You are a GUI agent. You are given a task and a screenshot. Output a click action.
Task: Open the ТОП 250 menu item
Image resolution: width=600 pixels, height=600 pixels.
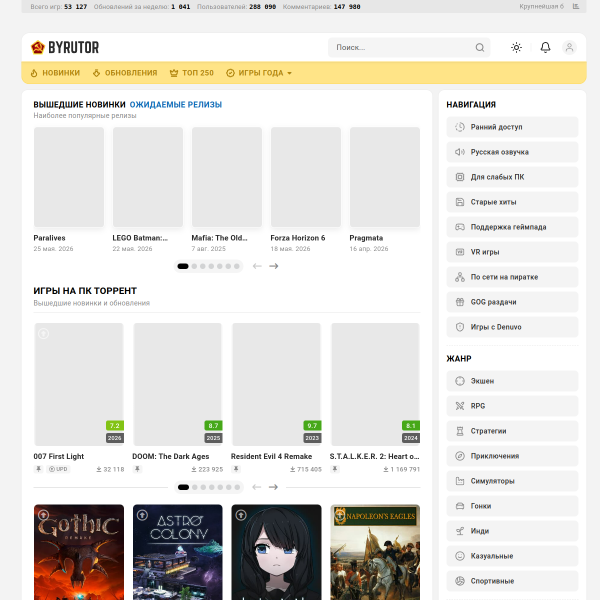[x=192, y=73]
